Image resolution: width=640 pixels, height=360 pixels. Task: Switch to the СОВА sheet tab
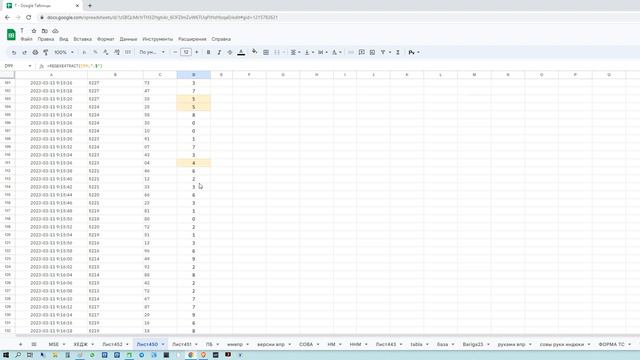(x=306, y=344)
